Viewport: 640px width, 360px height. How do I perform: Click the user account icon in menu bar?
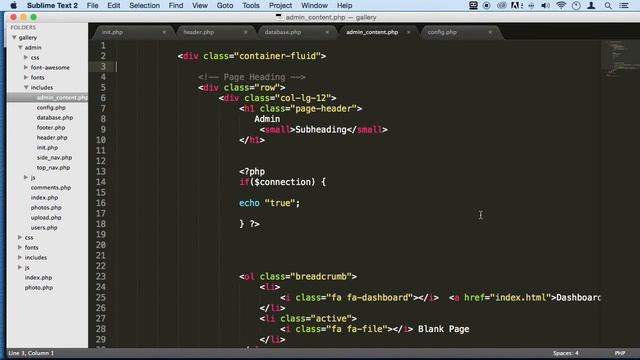tap(591, 6)
